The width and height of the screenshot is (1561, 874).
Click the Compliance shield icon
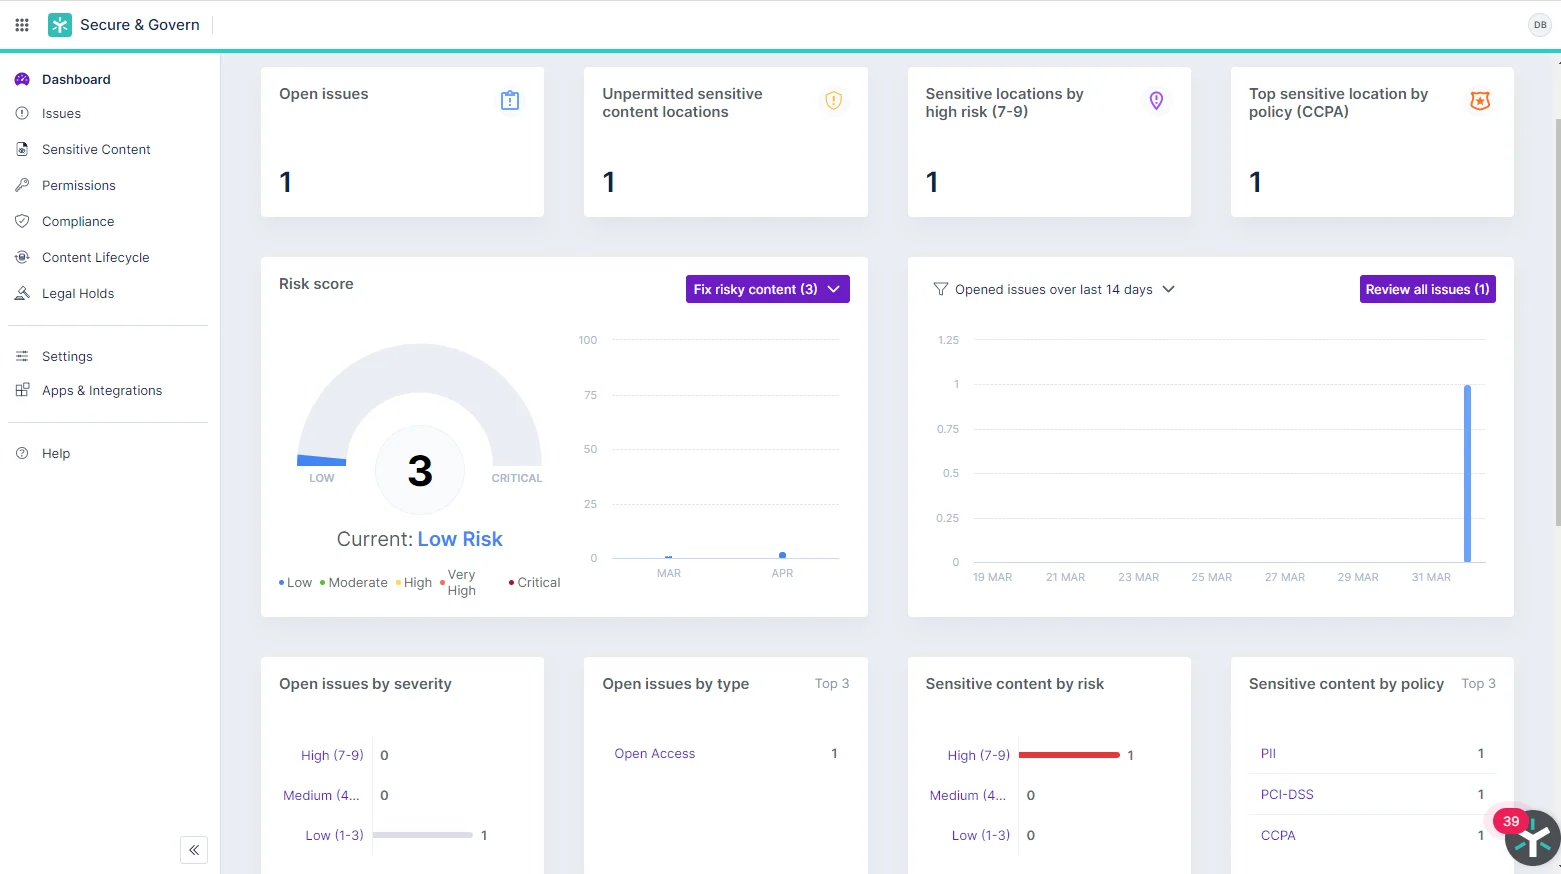point(22,221)
